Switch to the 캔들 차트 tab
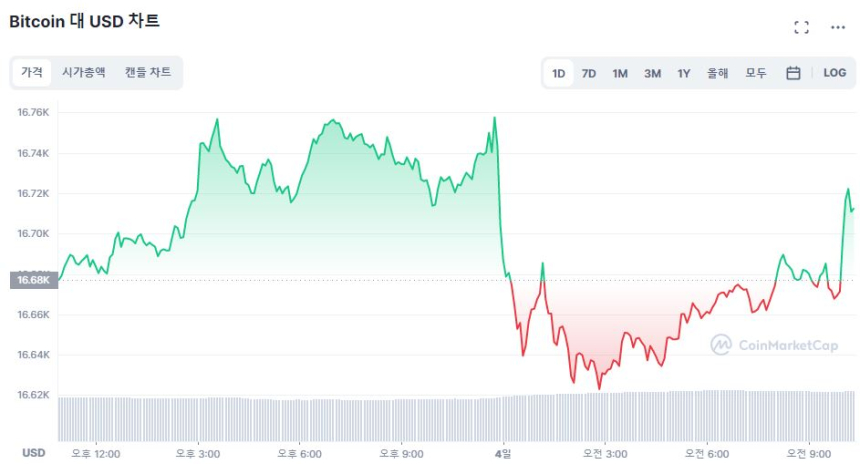The image size is (860, 464). tap(148, 72)
